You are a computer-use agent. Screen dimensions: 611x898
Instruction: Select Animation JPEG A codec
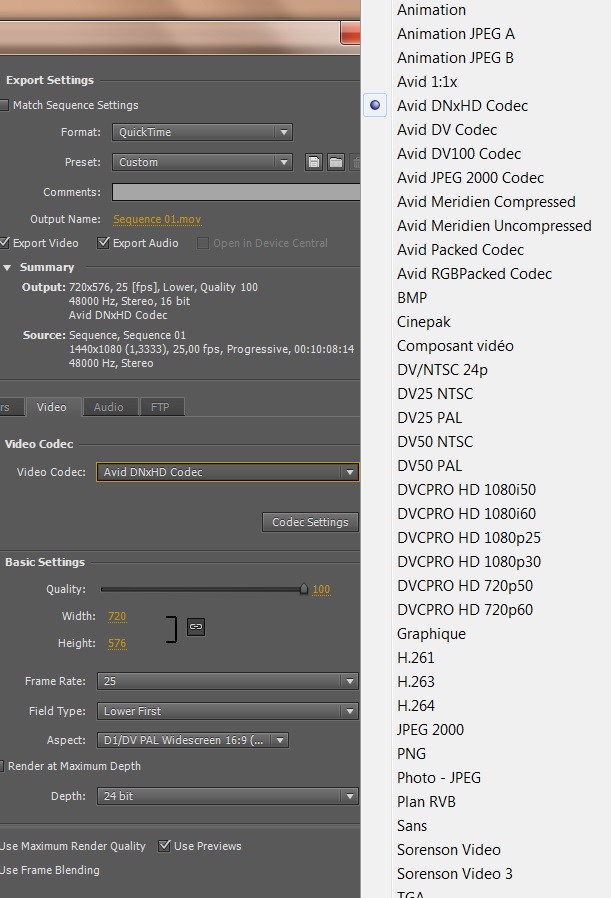click(x=456, y=34)
